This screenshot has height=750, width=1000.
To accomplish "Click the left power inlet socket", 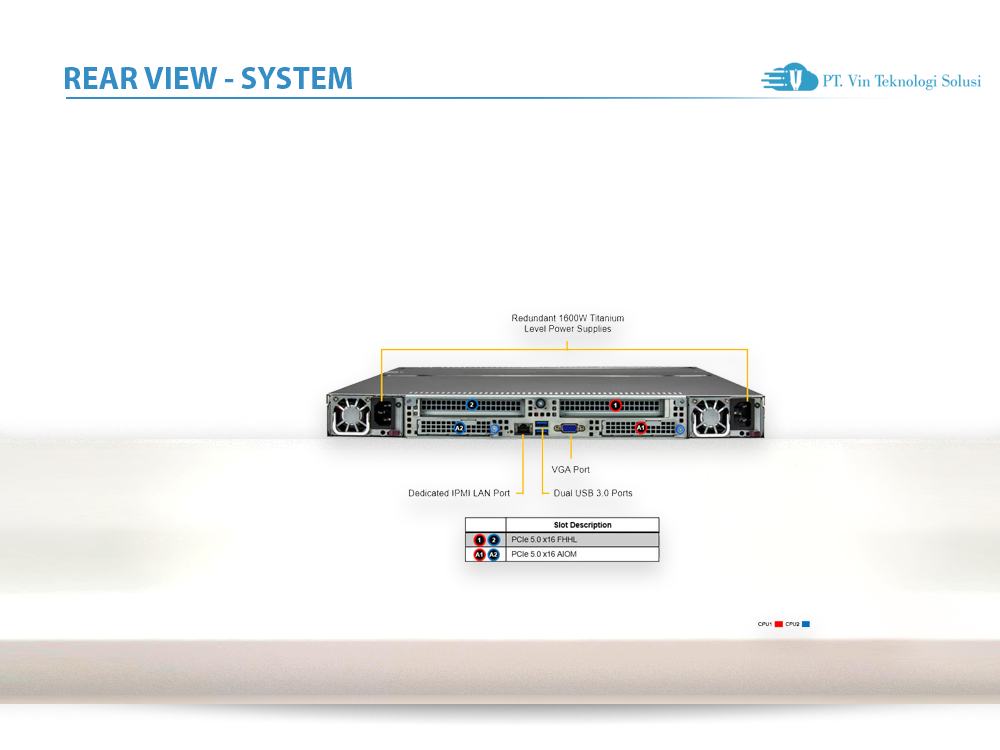I will (x=384, y=415).
